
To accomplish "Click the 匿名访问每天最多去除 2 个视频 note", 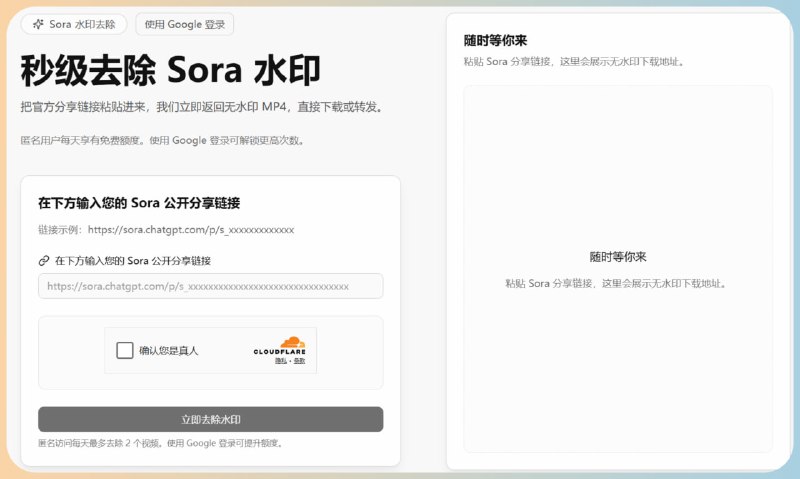I will click(161, 443).
